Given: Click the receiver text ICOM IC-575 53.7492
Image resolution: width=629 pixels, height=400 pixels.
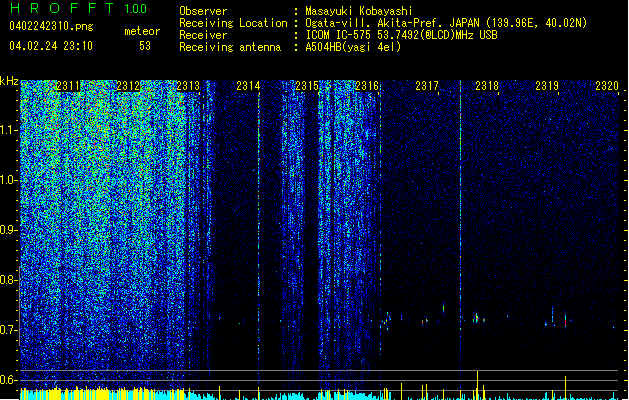Looking at the screenshot, I should (x=401, y=35).
